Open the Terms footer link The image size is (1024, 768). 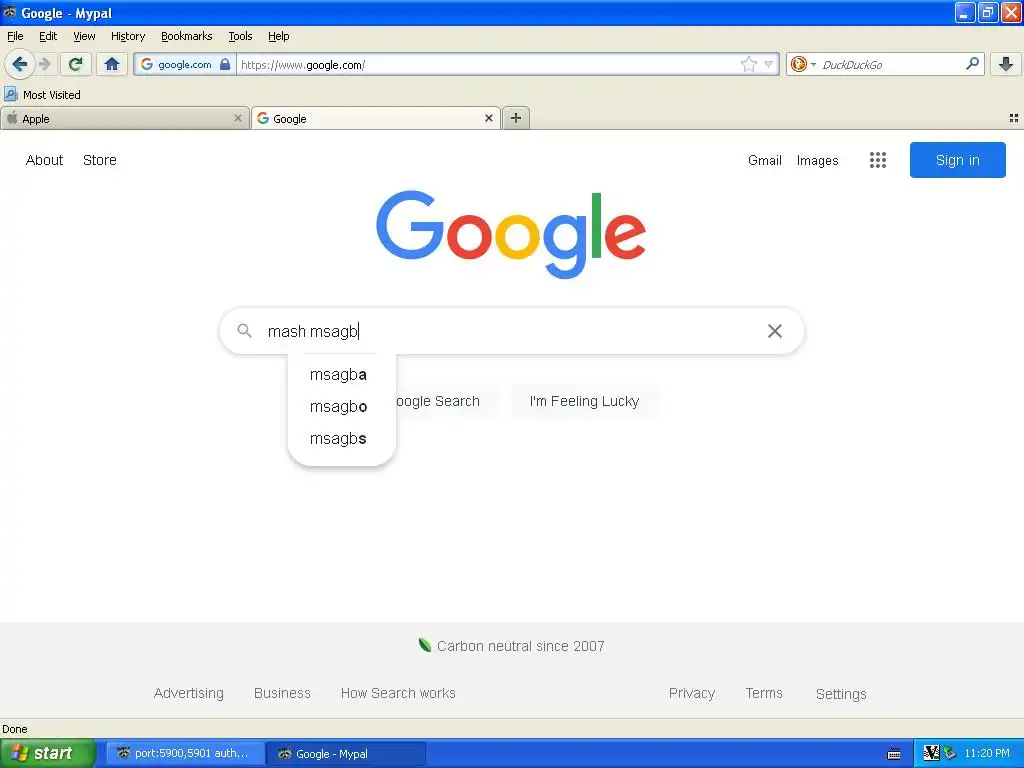(764, 693)
